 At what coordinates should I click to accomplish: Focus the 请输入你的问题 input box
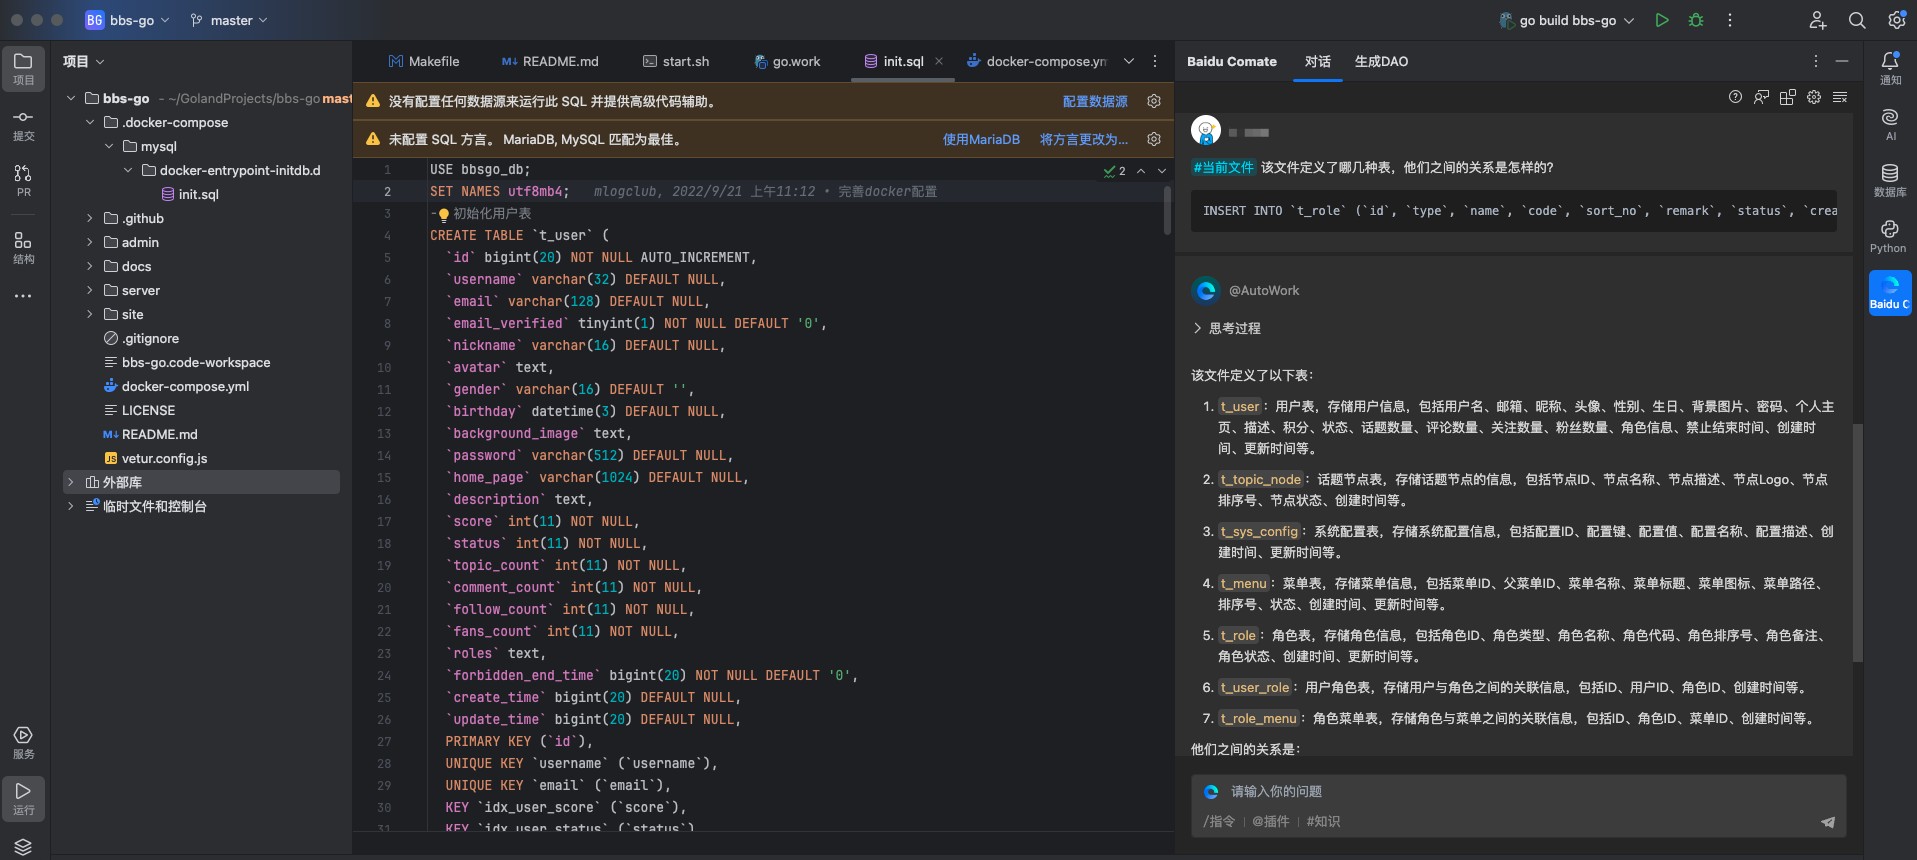point(1518,791)
